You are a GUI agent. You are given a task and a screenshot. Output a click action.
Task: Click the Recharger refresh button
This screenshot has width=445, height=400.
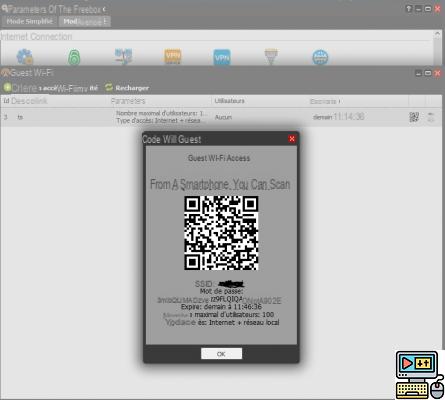(127, 88)
